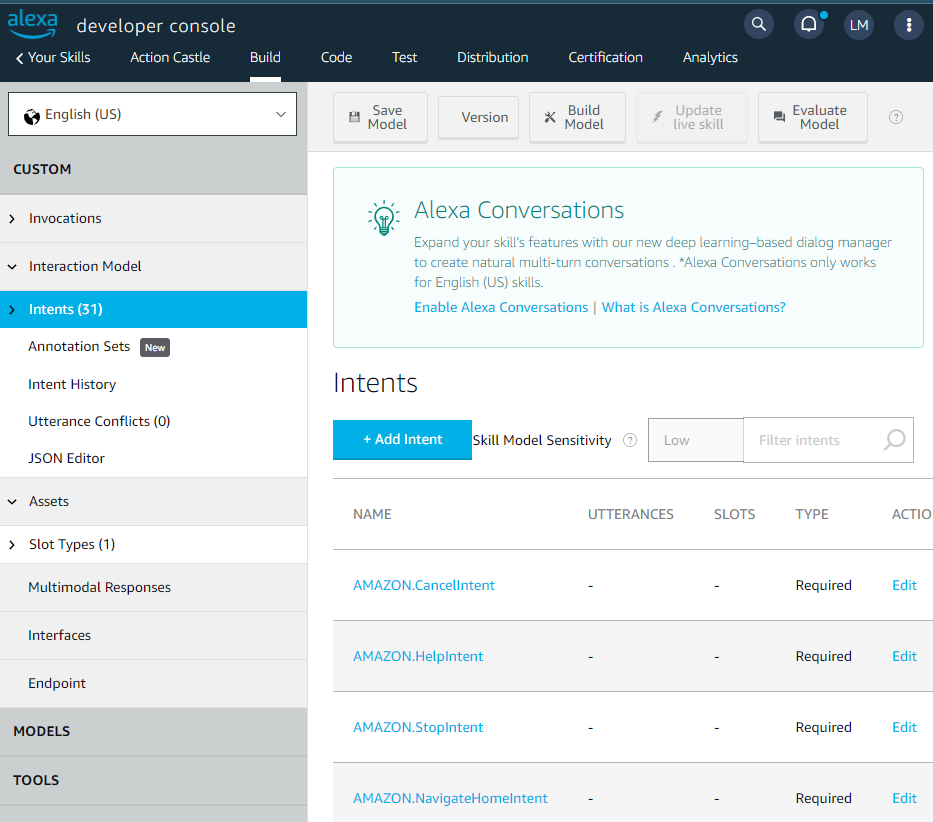Go back to Your Skills
The image size is (933, 822).
click(59, 57)
